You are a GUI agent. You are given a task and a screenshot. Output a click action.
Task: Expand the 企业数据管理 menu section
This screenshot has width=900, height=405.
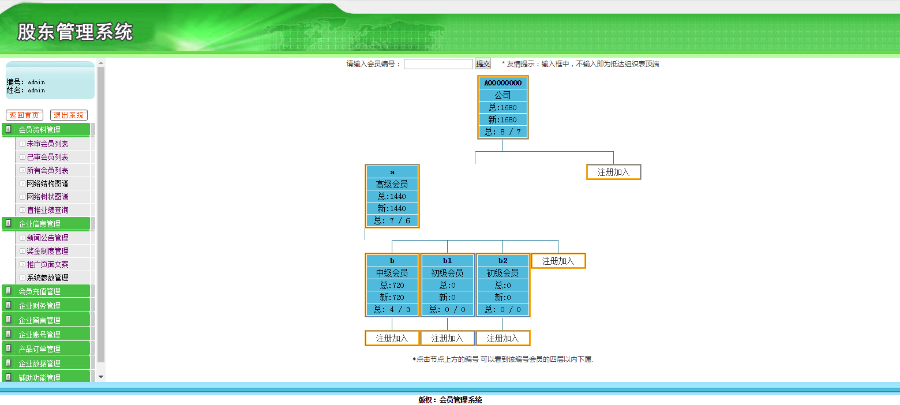[46, 363]
